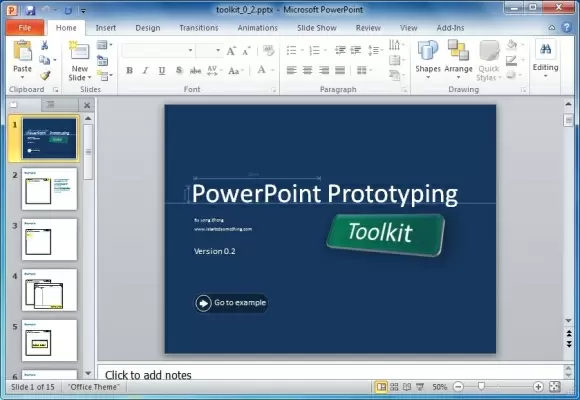Decrease font size with the small A icon
Image resolution: width=580 pixels, height=400 pixels.
[246, 51]
